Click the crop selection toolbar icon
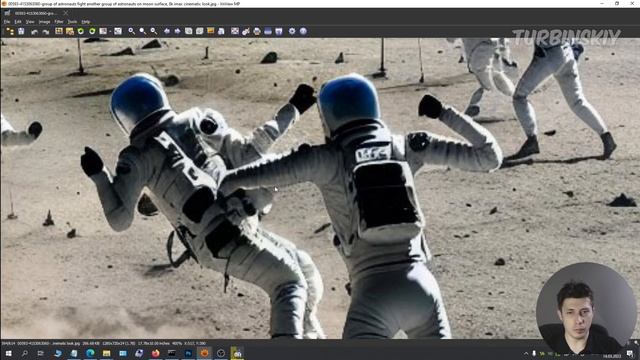640x360 pixels. tap(59, 31)
